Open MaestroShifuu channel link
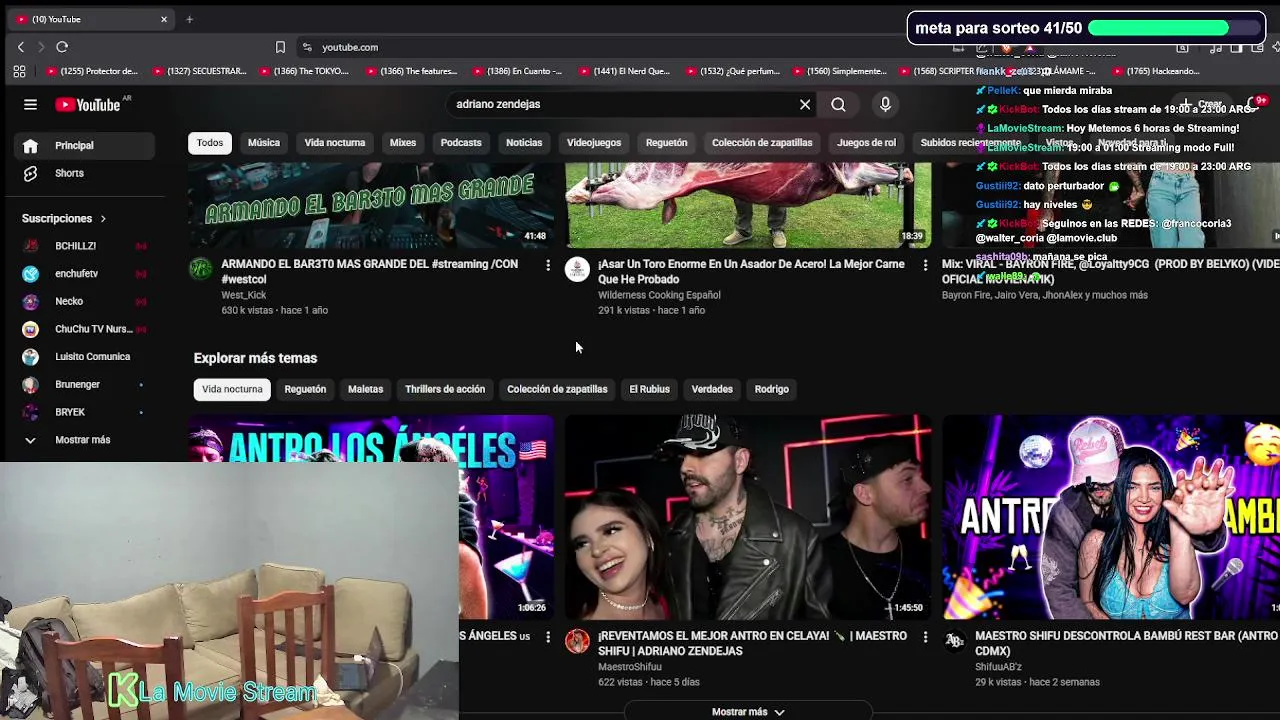Screen dimensions: 1280x720 point(630,667)
